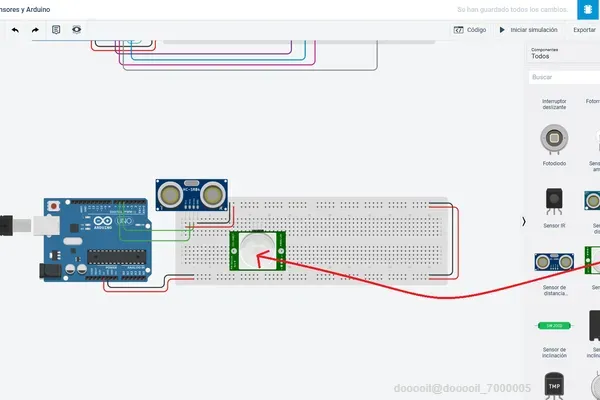
Task: Select the green PIR sensor on the breadboard
Action: [x=258, y=251]
